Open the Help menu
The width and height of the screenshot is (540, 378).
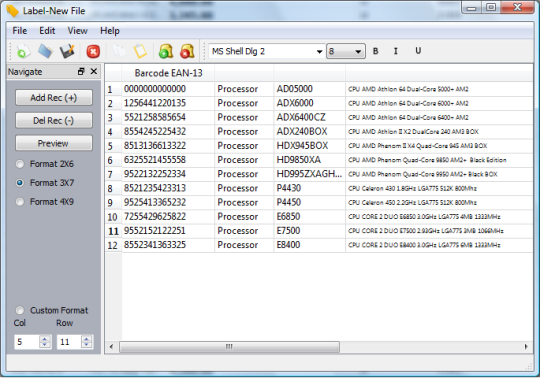pos(110,31)
